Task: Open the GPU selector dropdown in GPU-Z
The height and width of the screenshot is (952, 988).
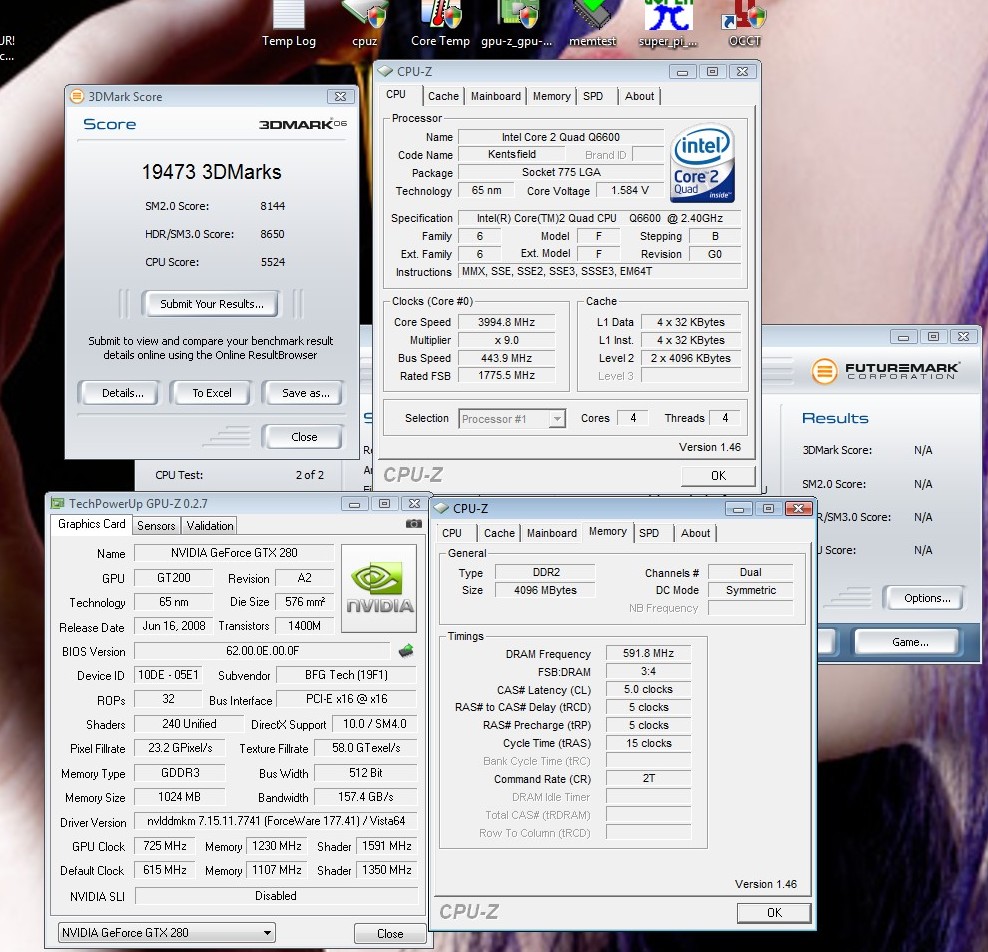Action: 167,932
